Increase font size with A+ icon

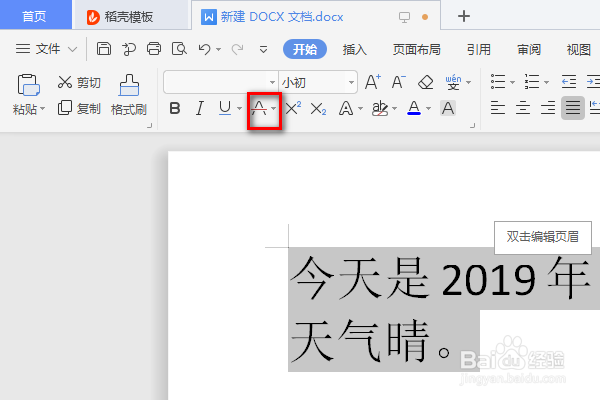coord(373,82)
